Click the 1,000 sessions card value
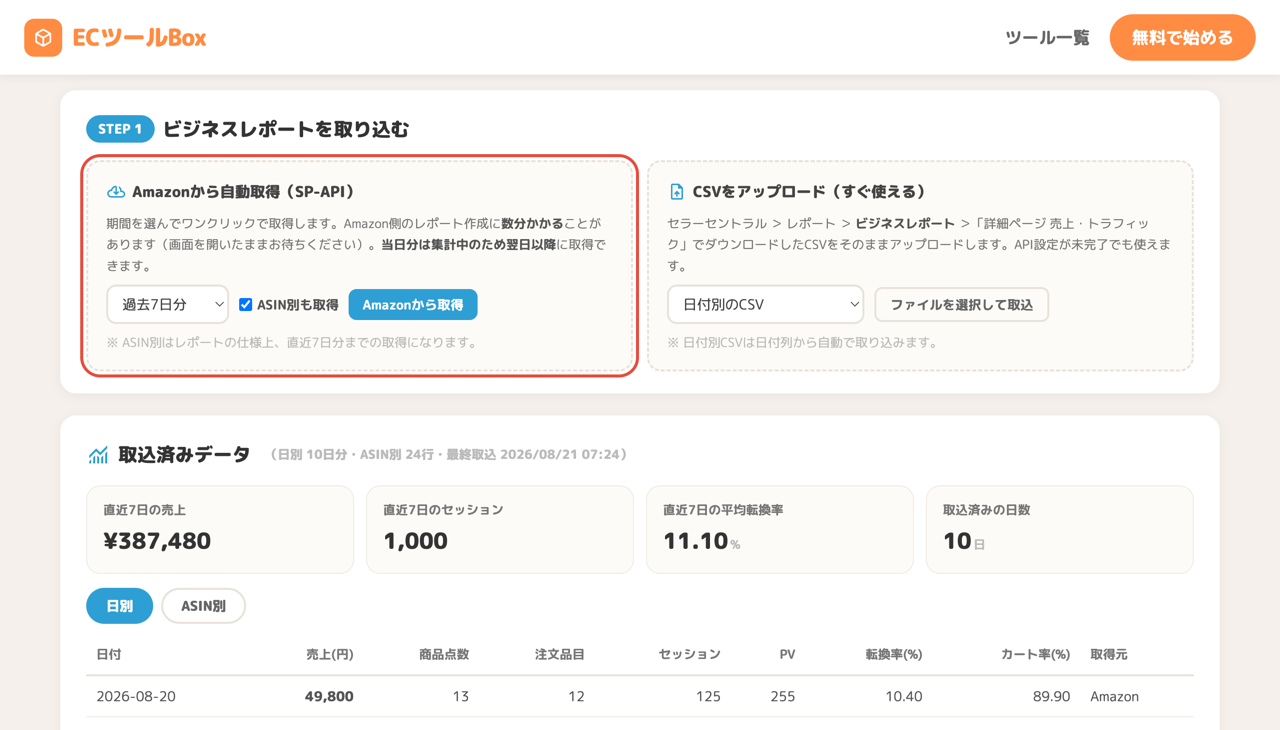 pos(415,541)
